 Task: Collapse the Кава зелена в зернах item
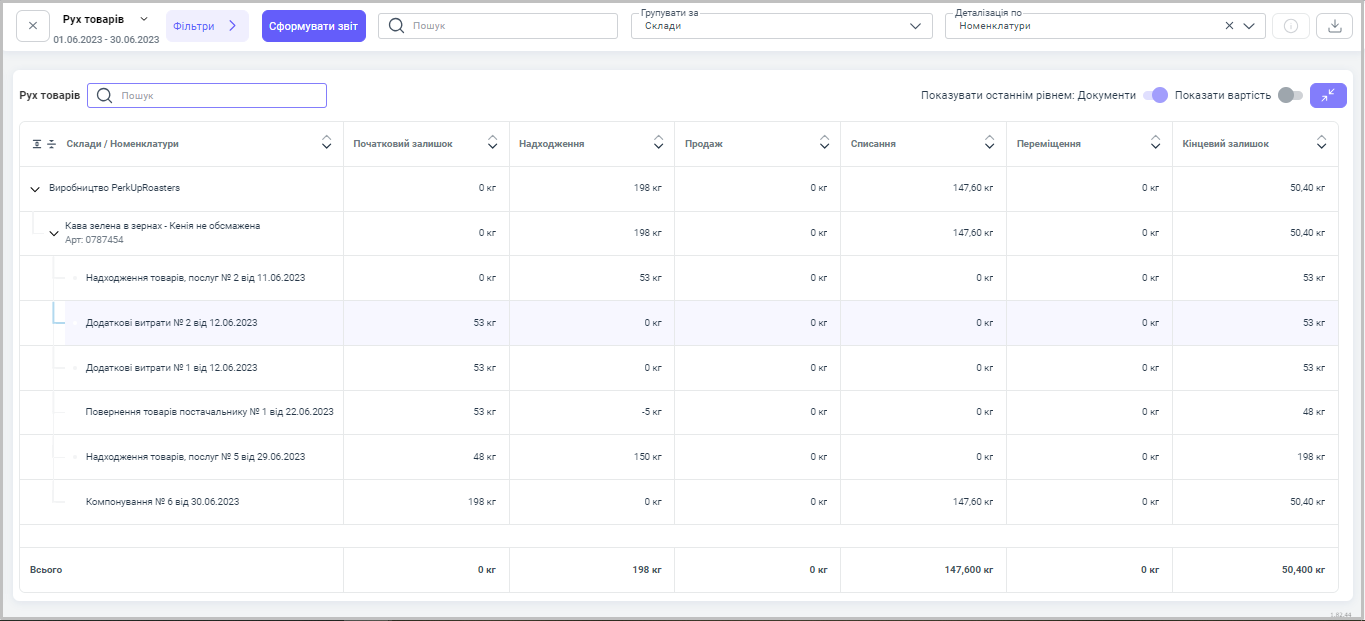pyautogui.click(x=54, y=233)
